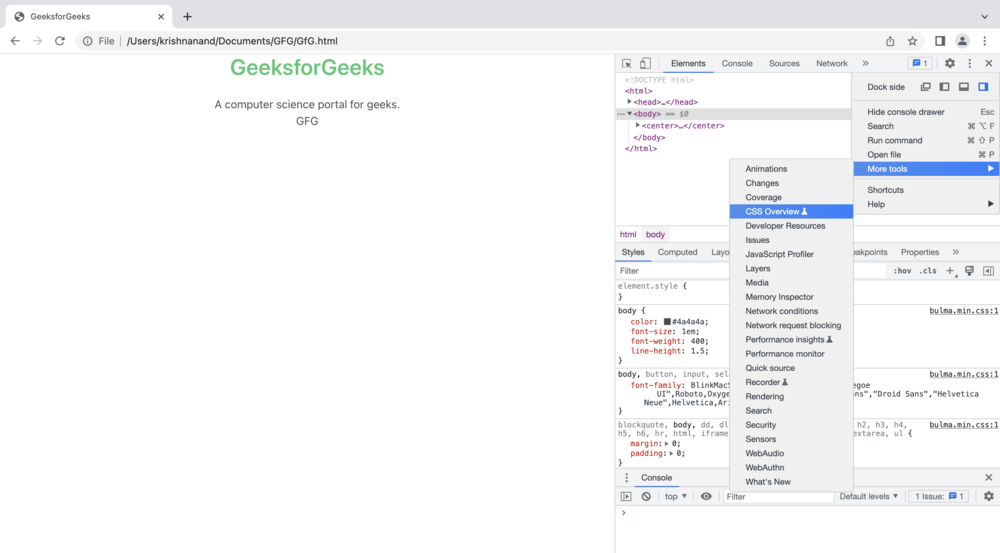Switch to the Sources panel tab
This screenshot has width=1000, height=553.
784,63
